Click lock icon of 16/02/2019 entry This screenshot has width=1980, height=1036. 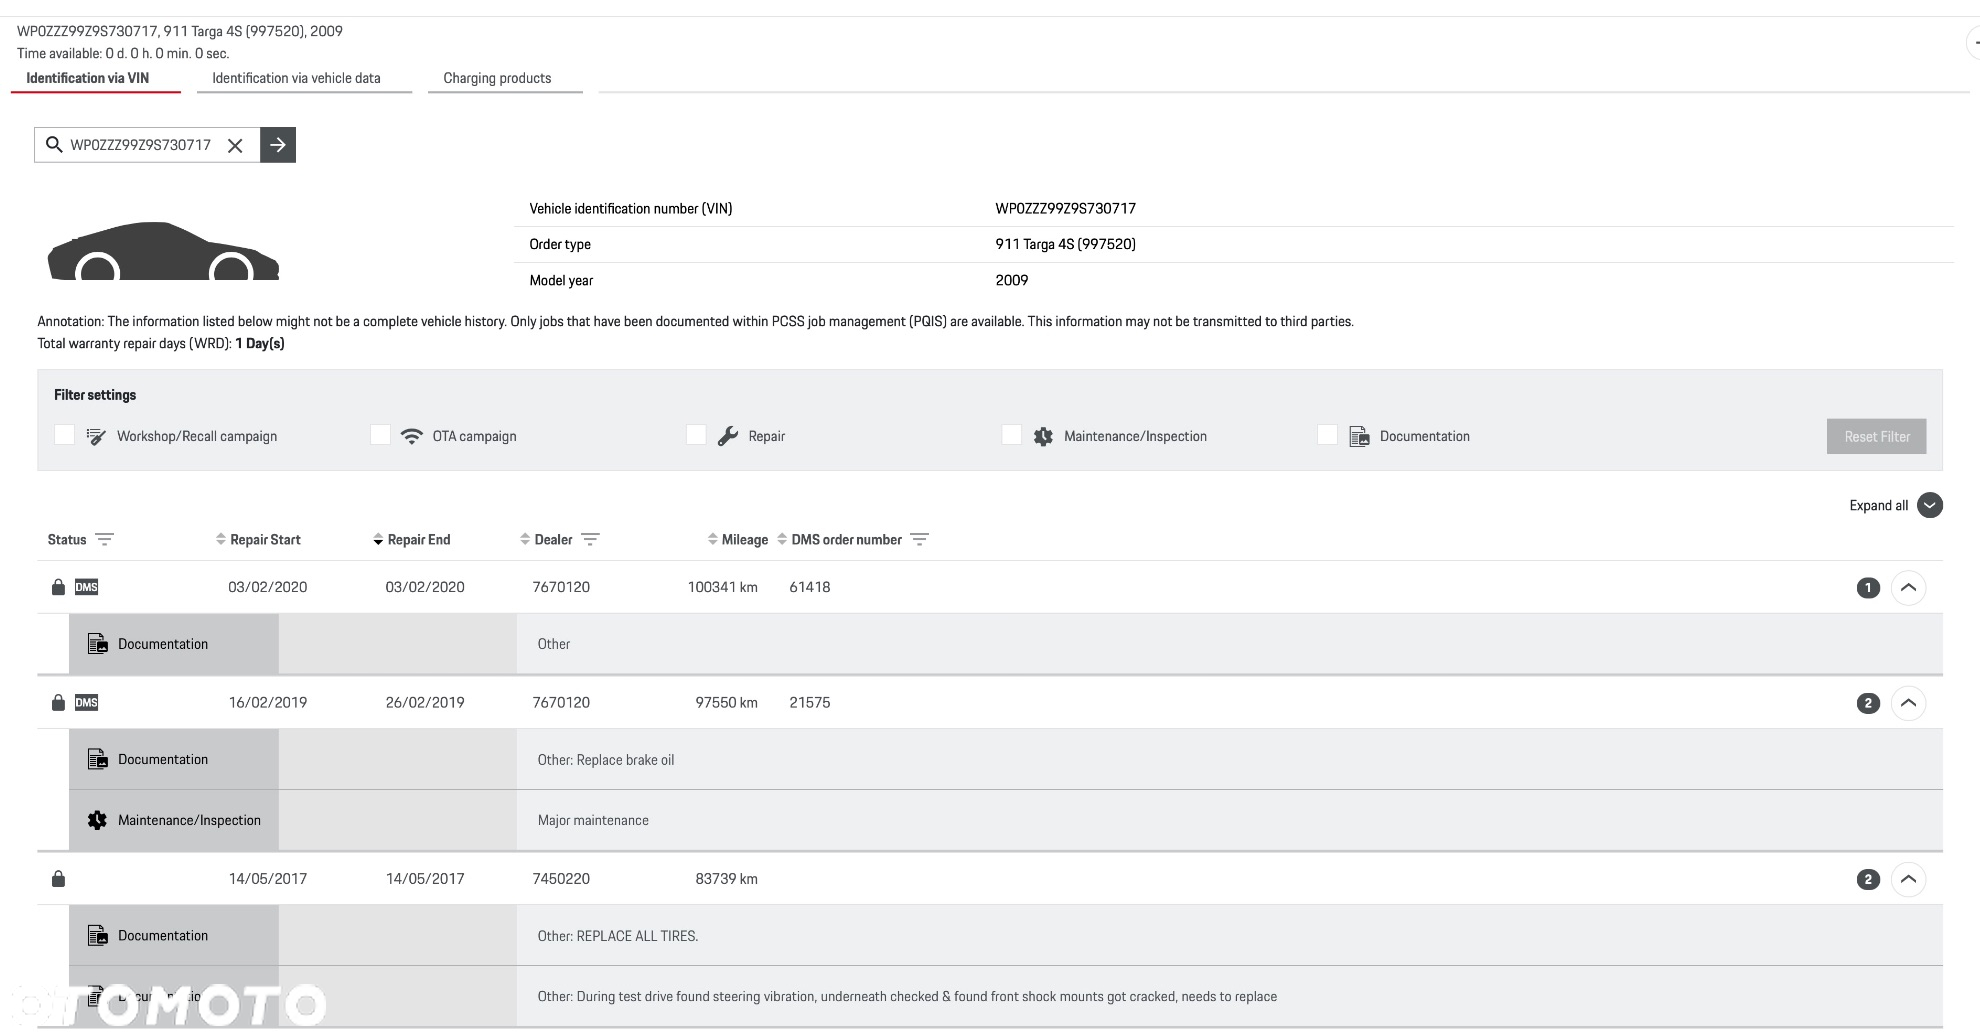tap(58, 703)
